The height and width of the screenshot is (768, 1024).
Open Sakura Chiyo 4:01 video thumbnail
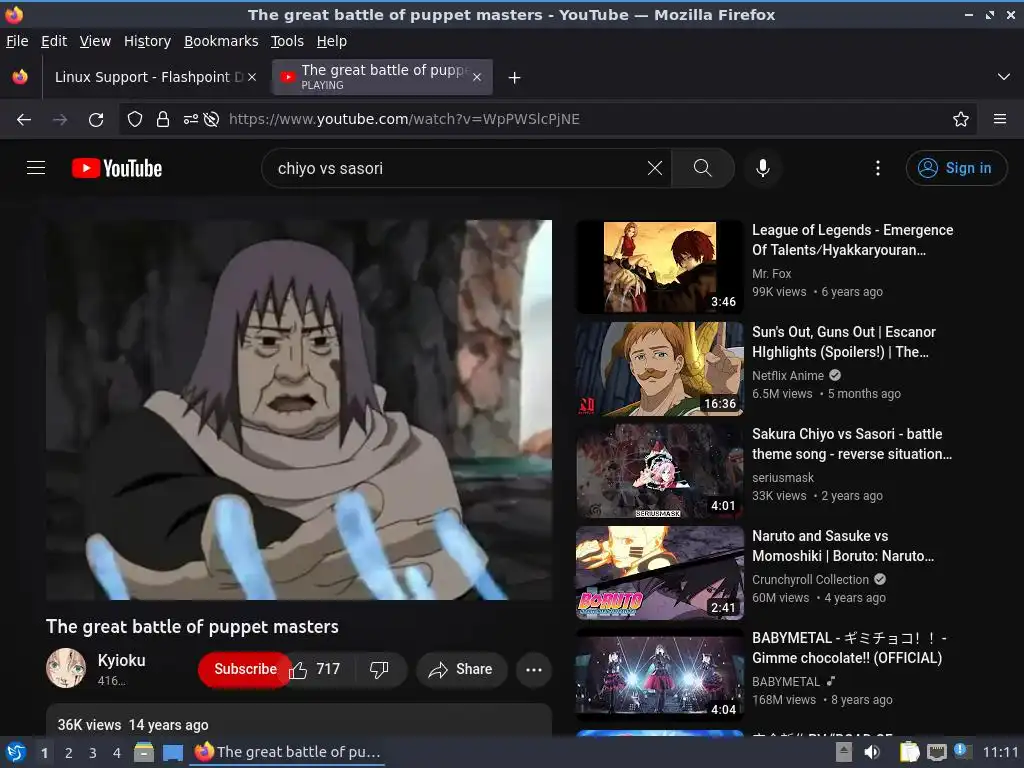point(660,471)
